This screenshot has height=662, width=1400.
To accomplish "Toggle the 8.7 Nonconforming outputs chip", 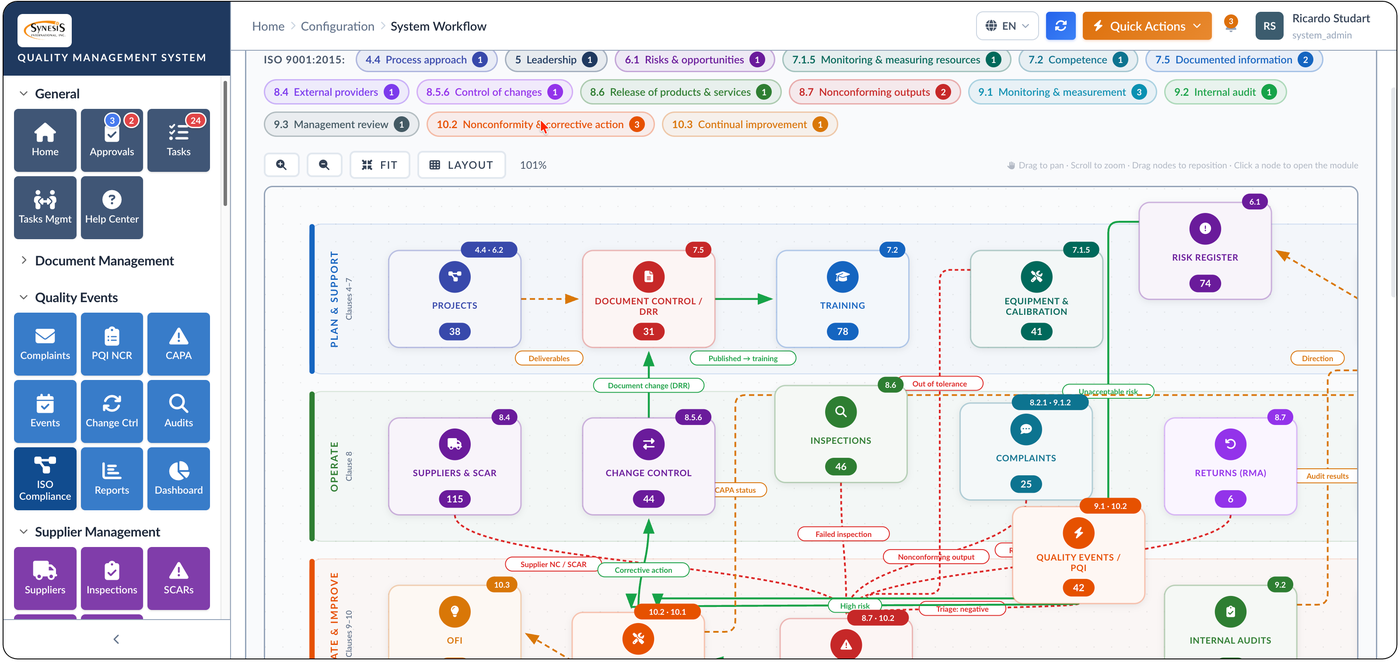I will point(874,92).
